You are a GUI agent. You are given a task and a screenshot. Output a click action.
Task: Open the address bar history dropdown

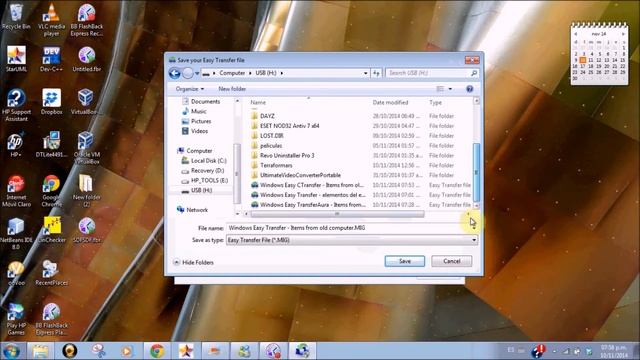[x=365, y=73]
